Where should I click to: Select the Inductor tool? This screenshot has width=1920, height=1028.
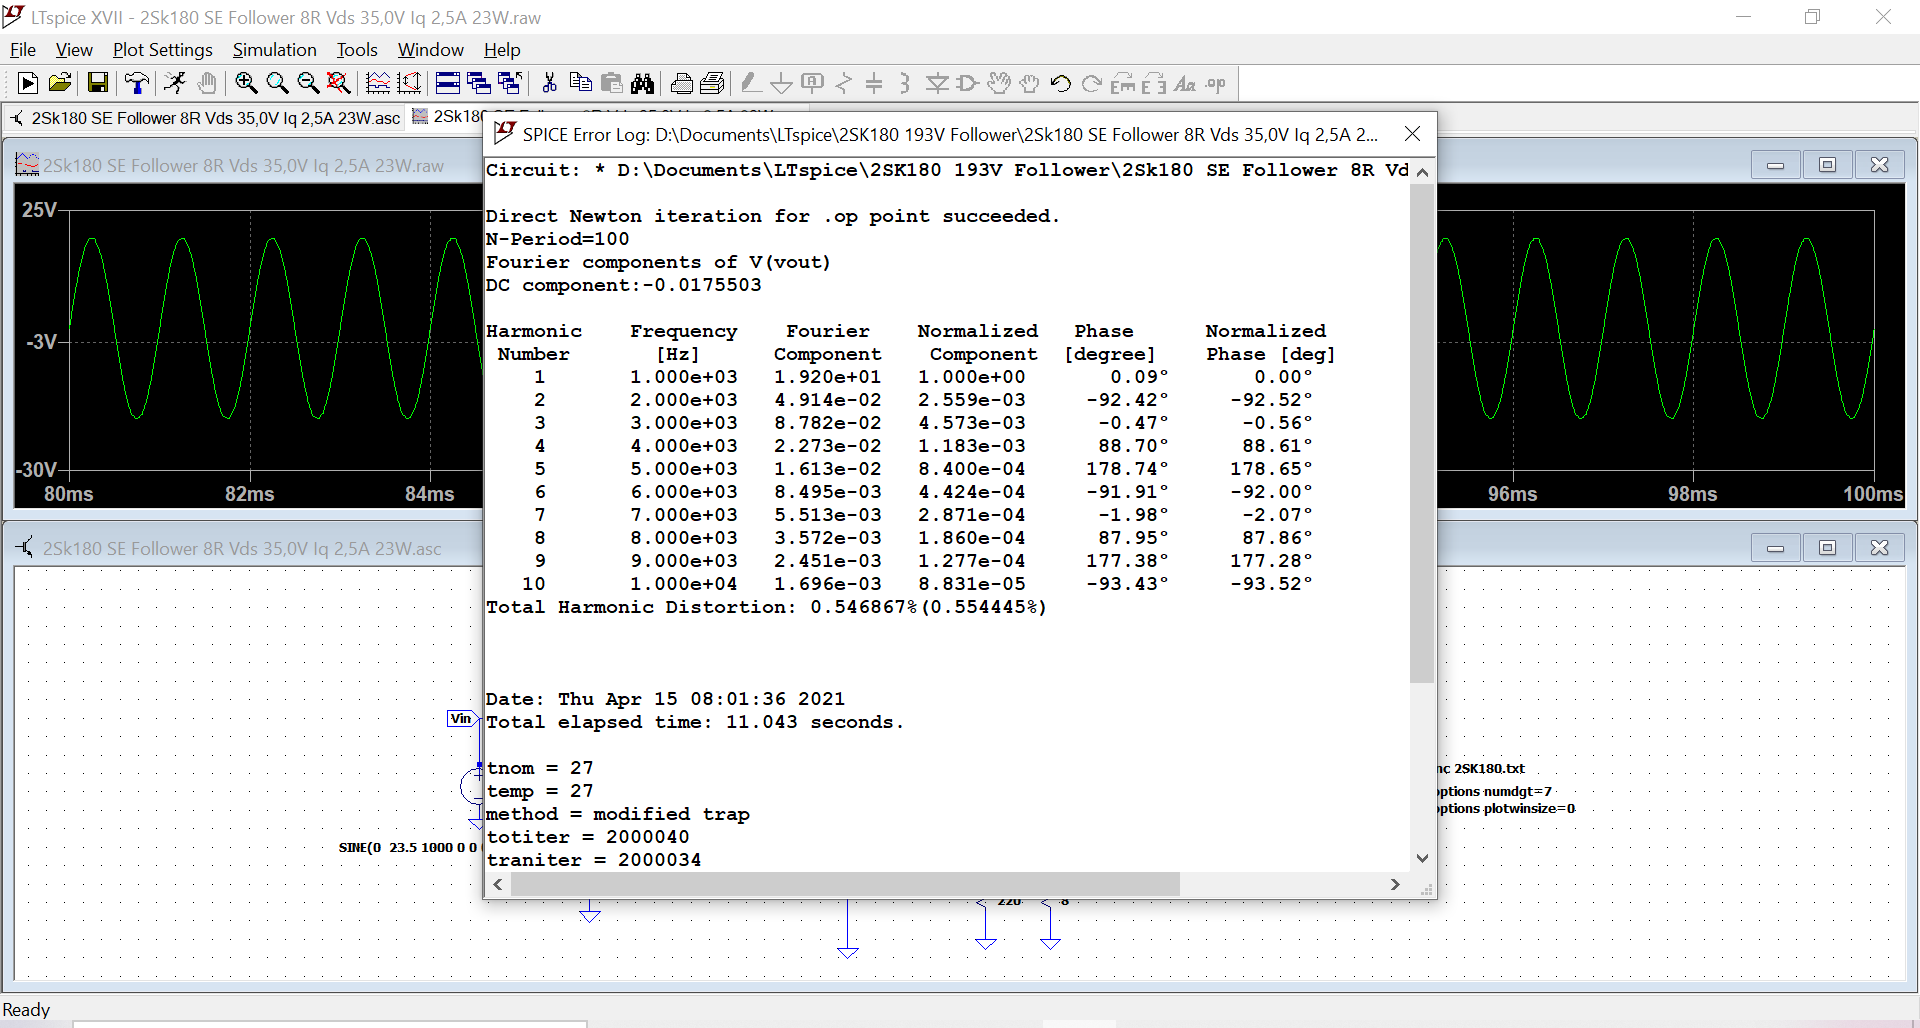coord(905,84)
